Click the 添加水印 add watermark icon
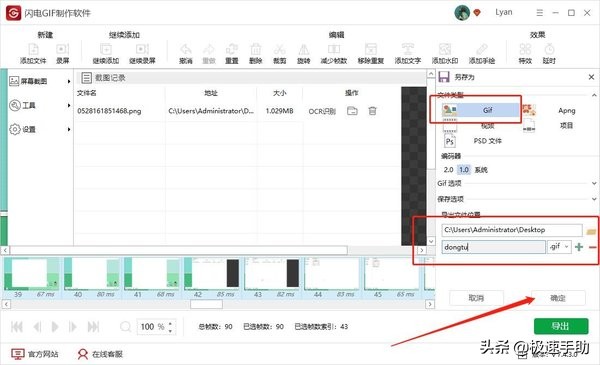This screenshot has width=600, height=365. click(445, 49)
